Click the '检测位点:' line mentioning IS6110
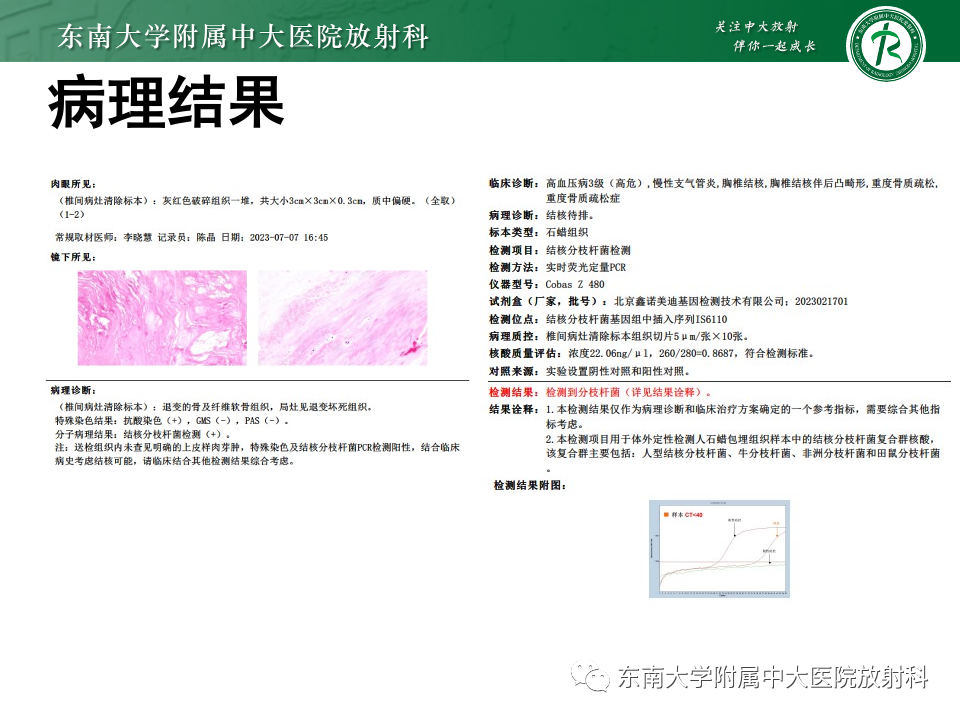 [608, 319]
